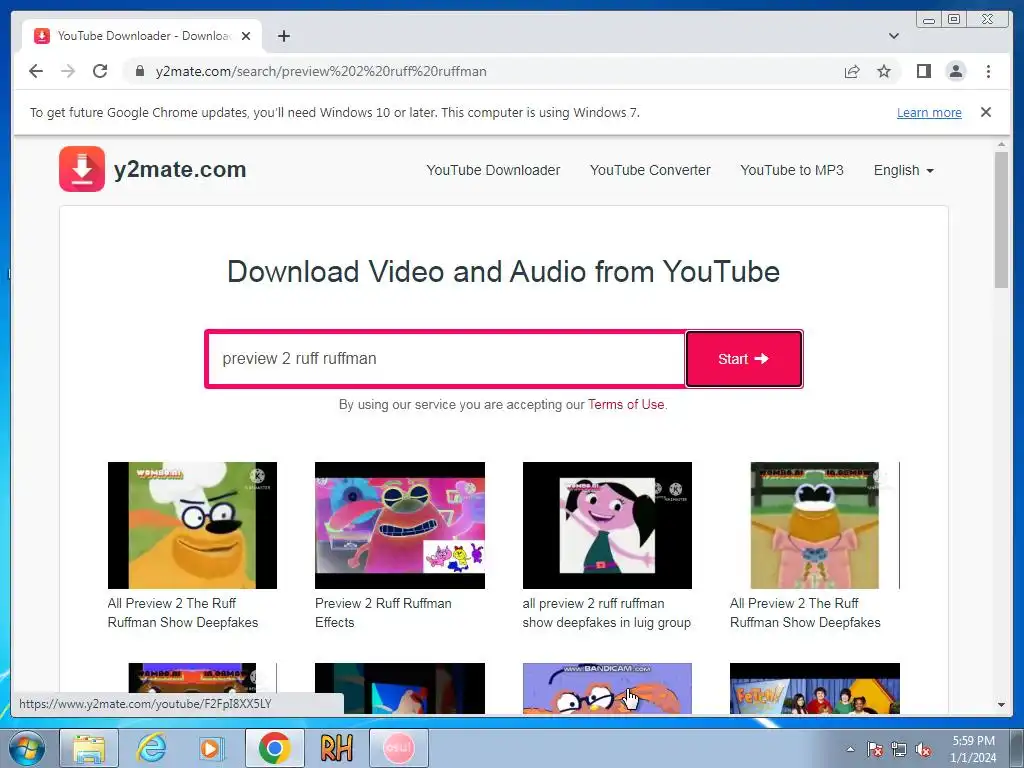Click the search input with preview 2 ruff ruffman
This screenshot has height=768, width=1024.
[445, 359]
